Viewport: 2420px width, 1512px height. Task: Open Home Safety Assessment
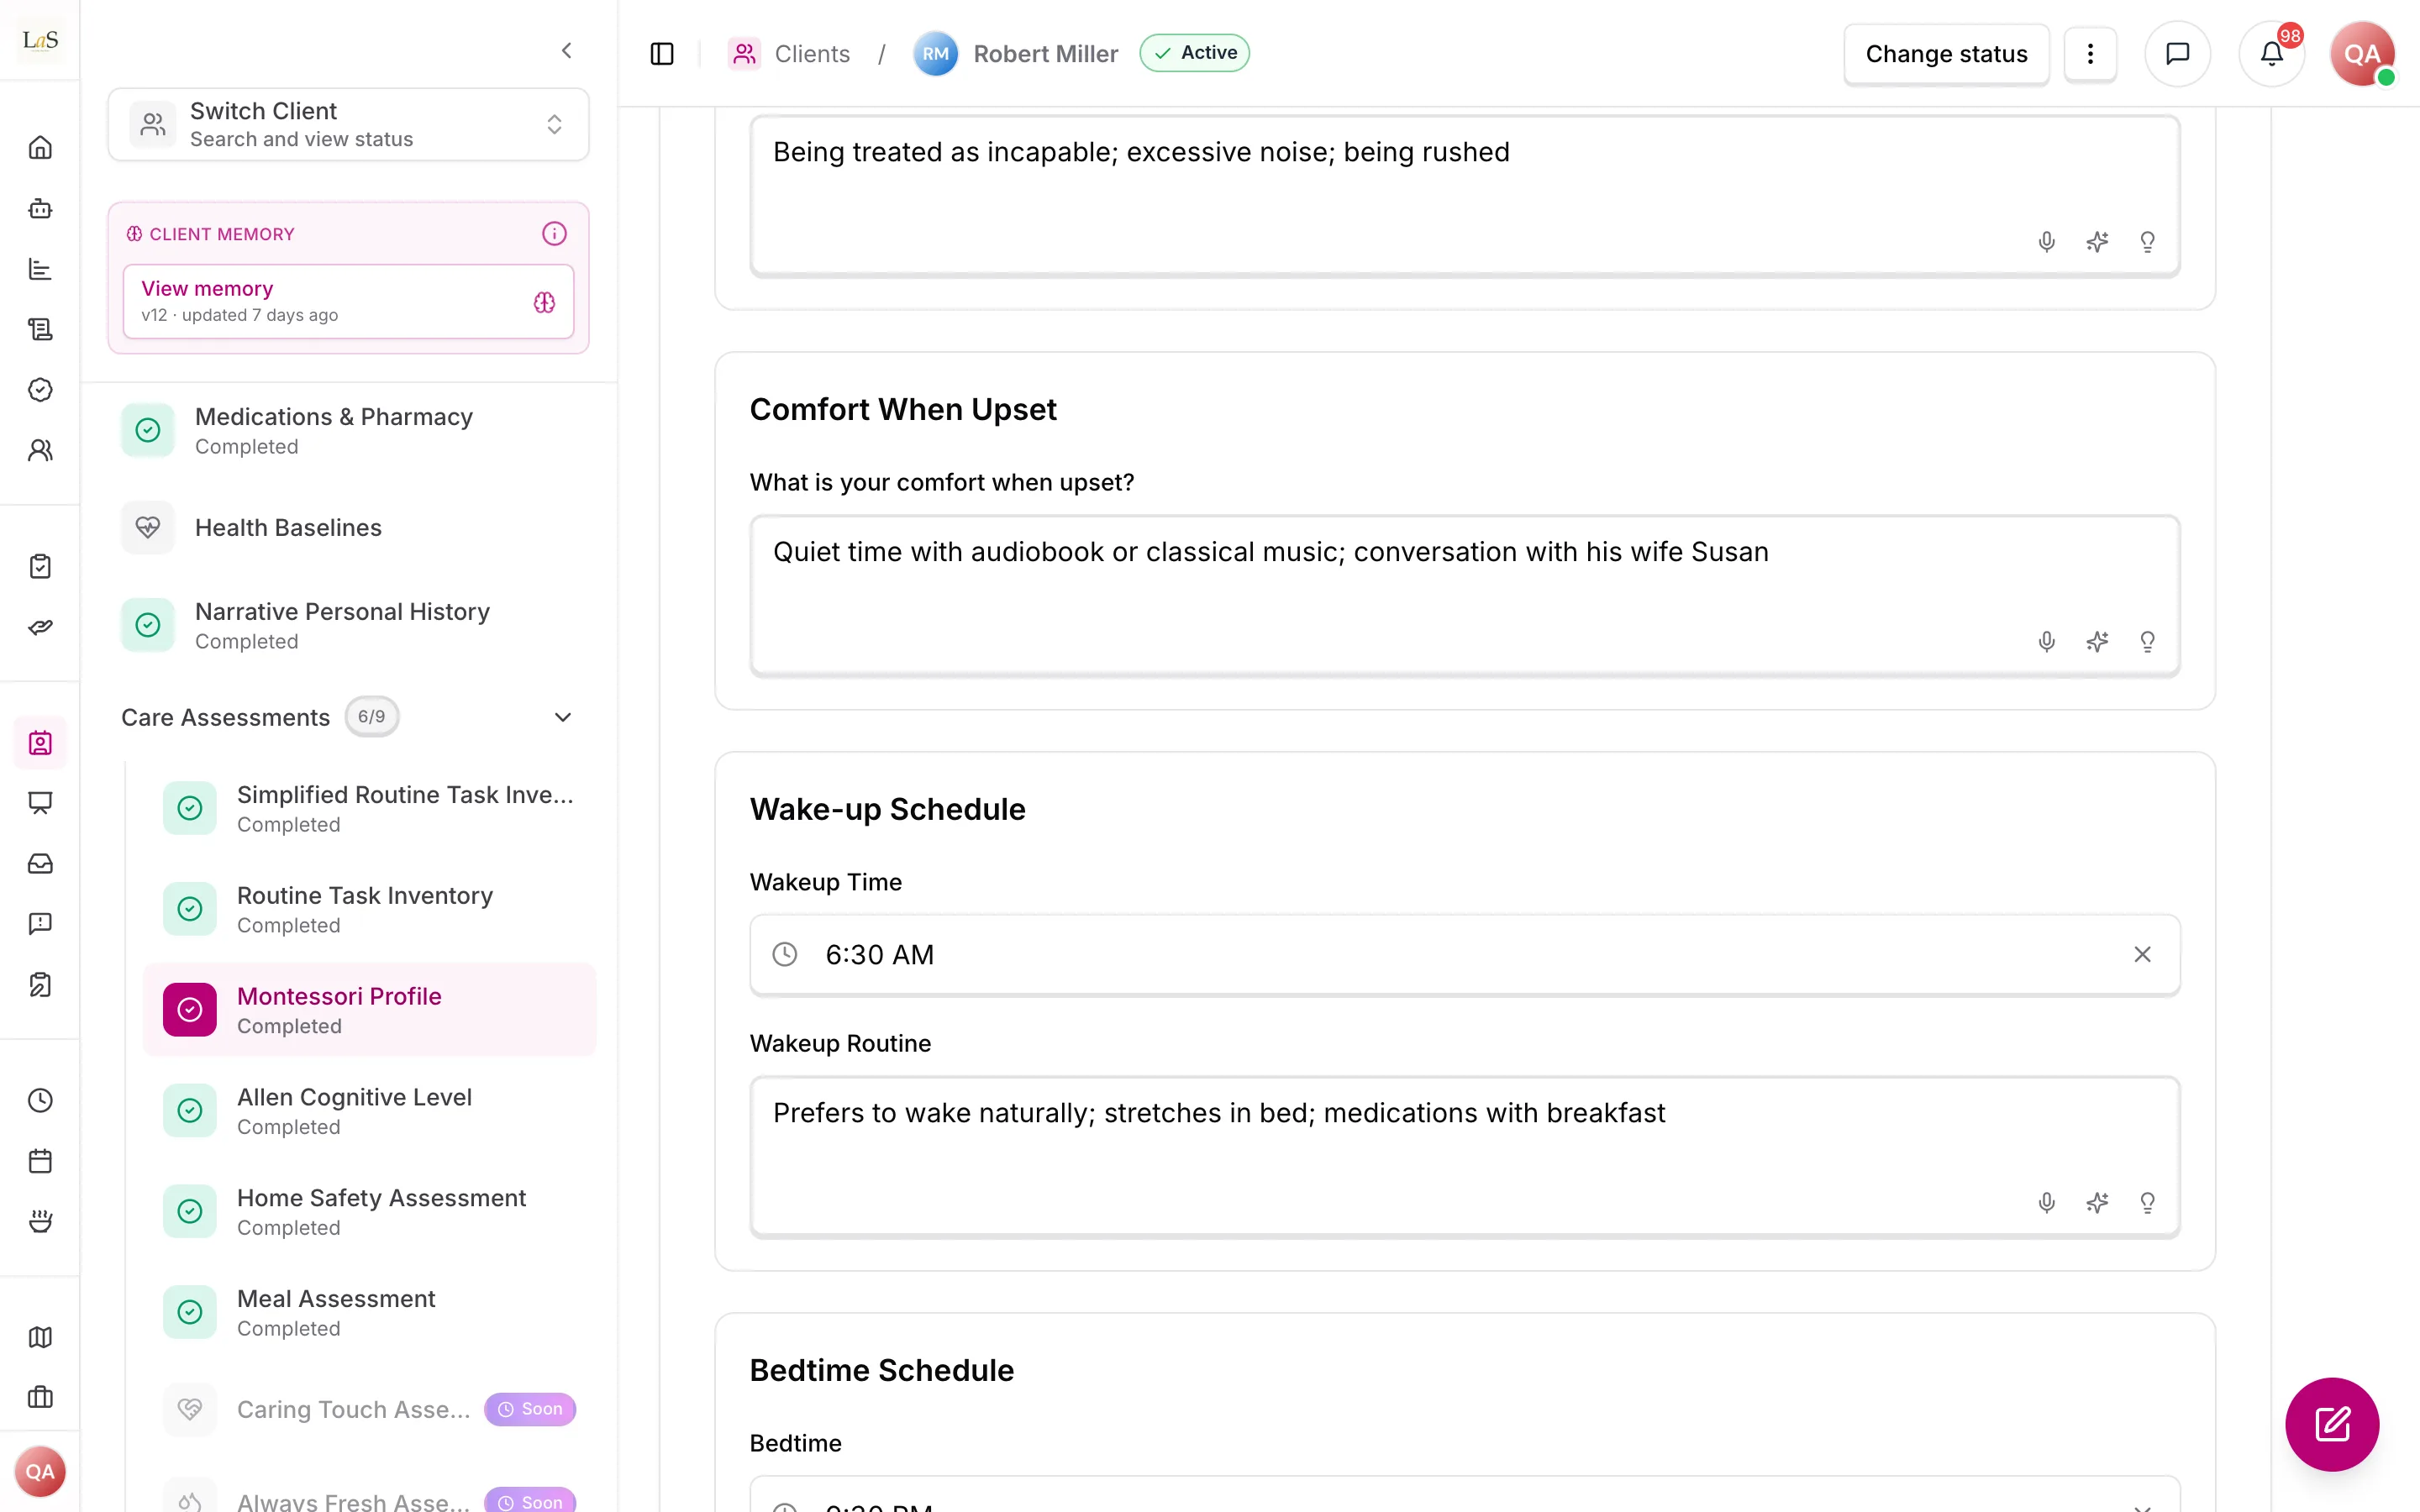370,1212
